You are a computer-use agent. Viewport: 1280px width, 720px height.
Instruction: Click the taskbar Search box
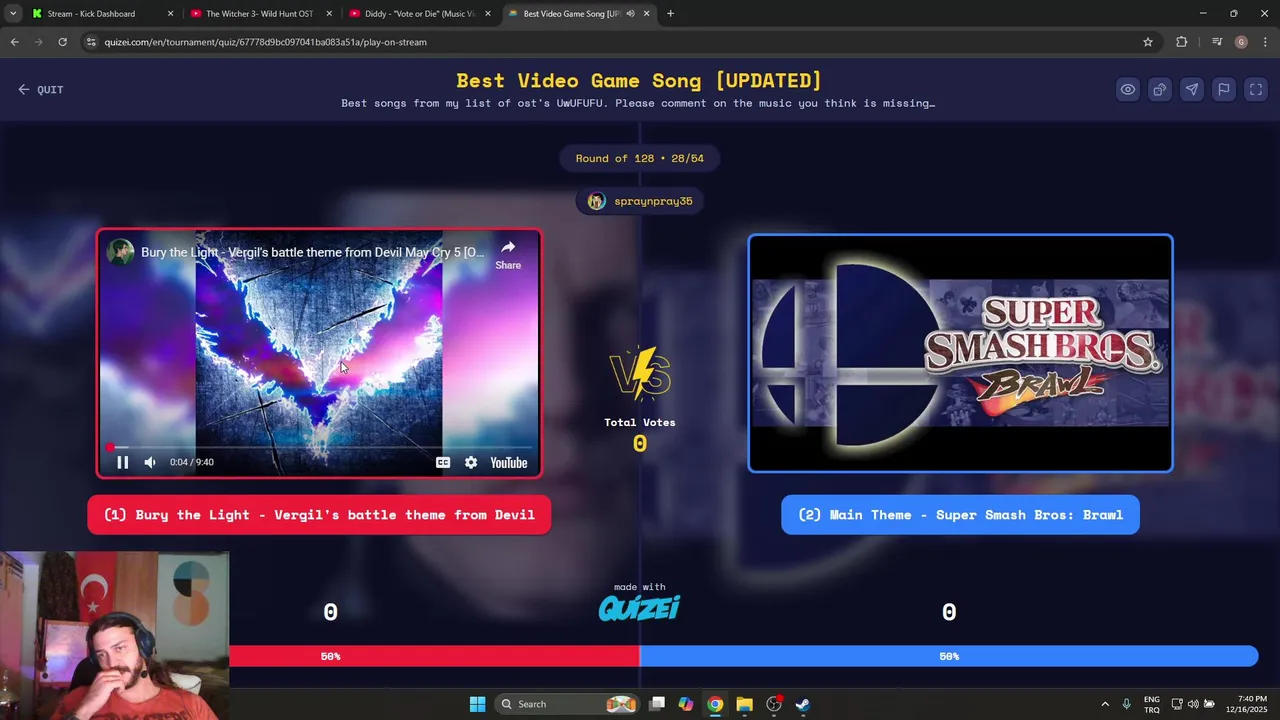567,704
